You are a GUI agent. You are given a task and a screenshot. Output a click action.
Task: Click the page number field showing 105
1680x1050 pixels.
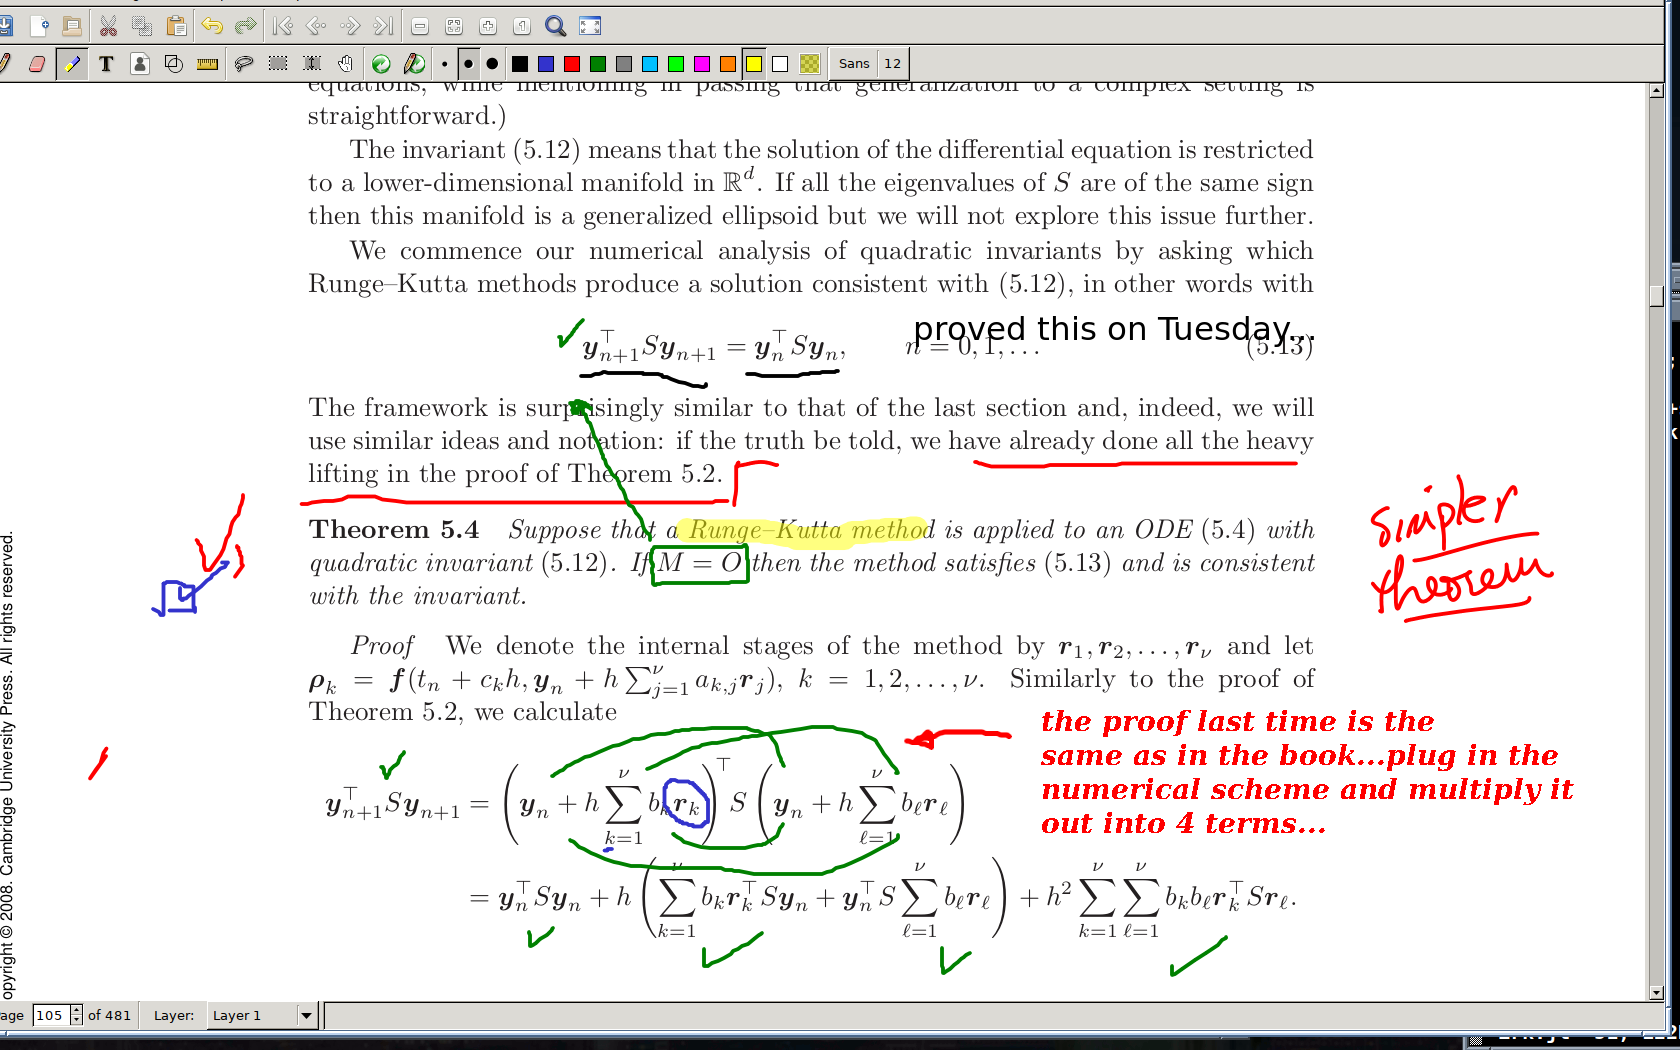(50, 1016)
